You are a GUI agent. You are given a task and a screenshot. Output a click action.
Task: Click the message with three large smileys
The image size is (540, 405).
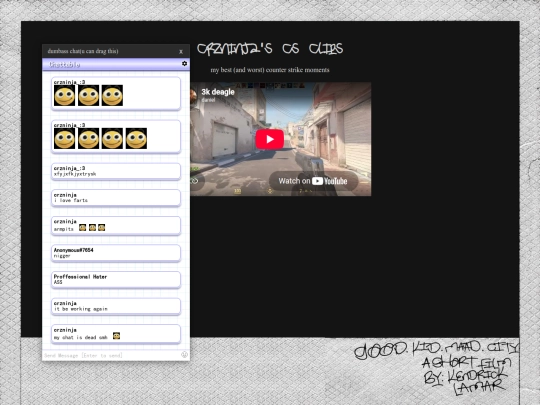point(116,93)
